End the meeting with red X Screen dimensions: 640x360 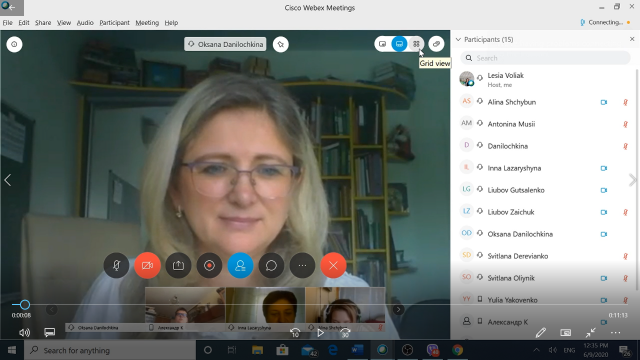click(x=333, y=265)
